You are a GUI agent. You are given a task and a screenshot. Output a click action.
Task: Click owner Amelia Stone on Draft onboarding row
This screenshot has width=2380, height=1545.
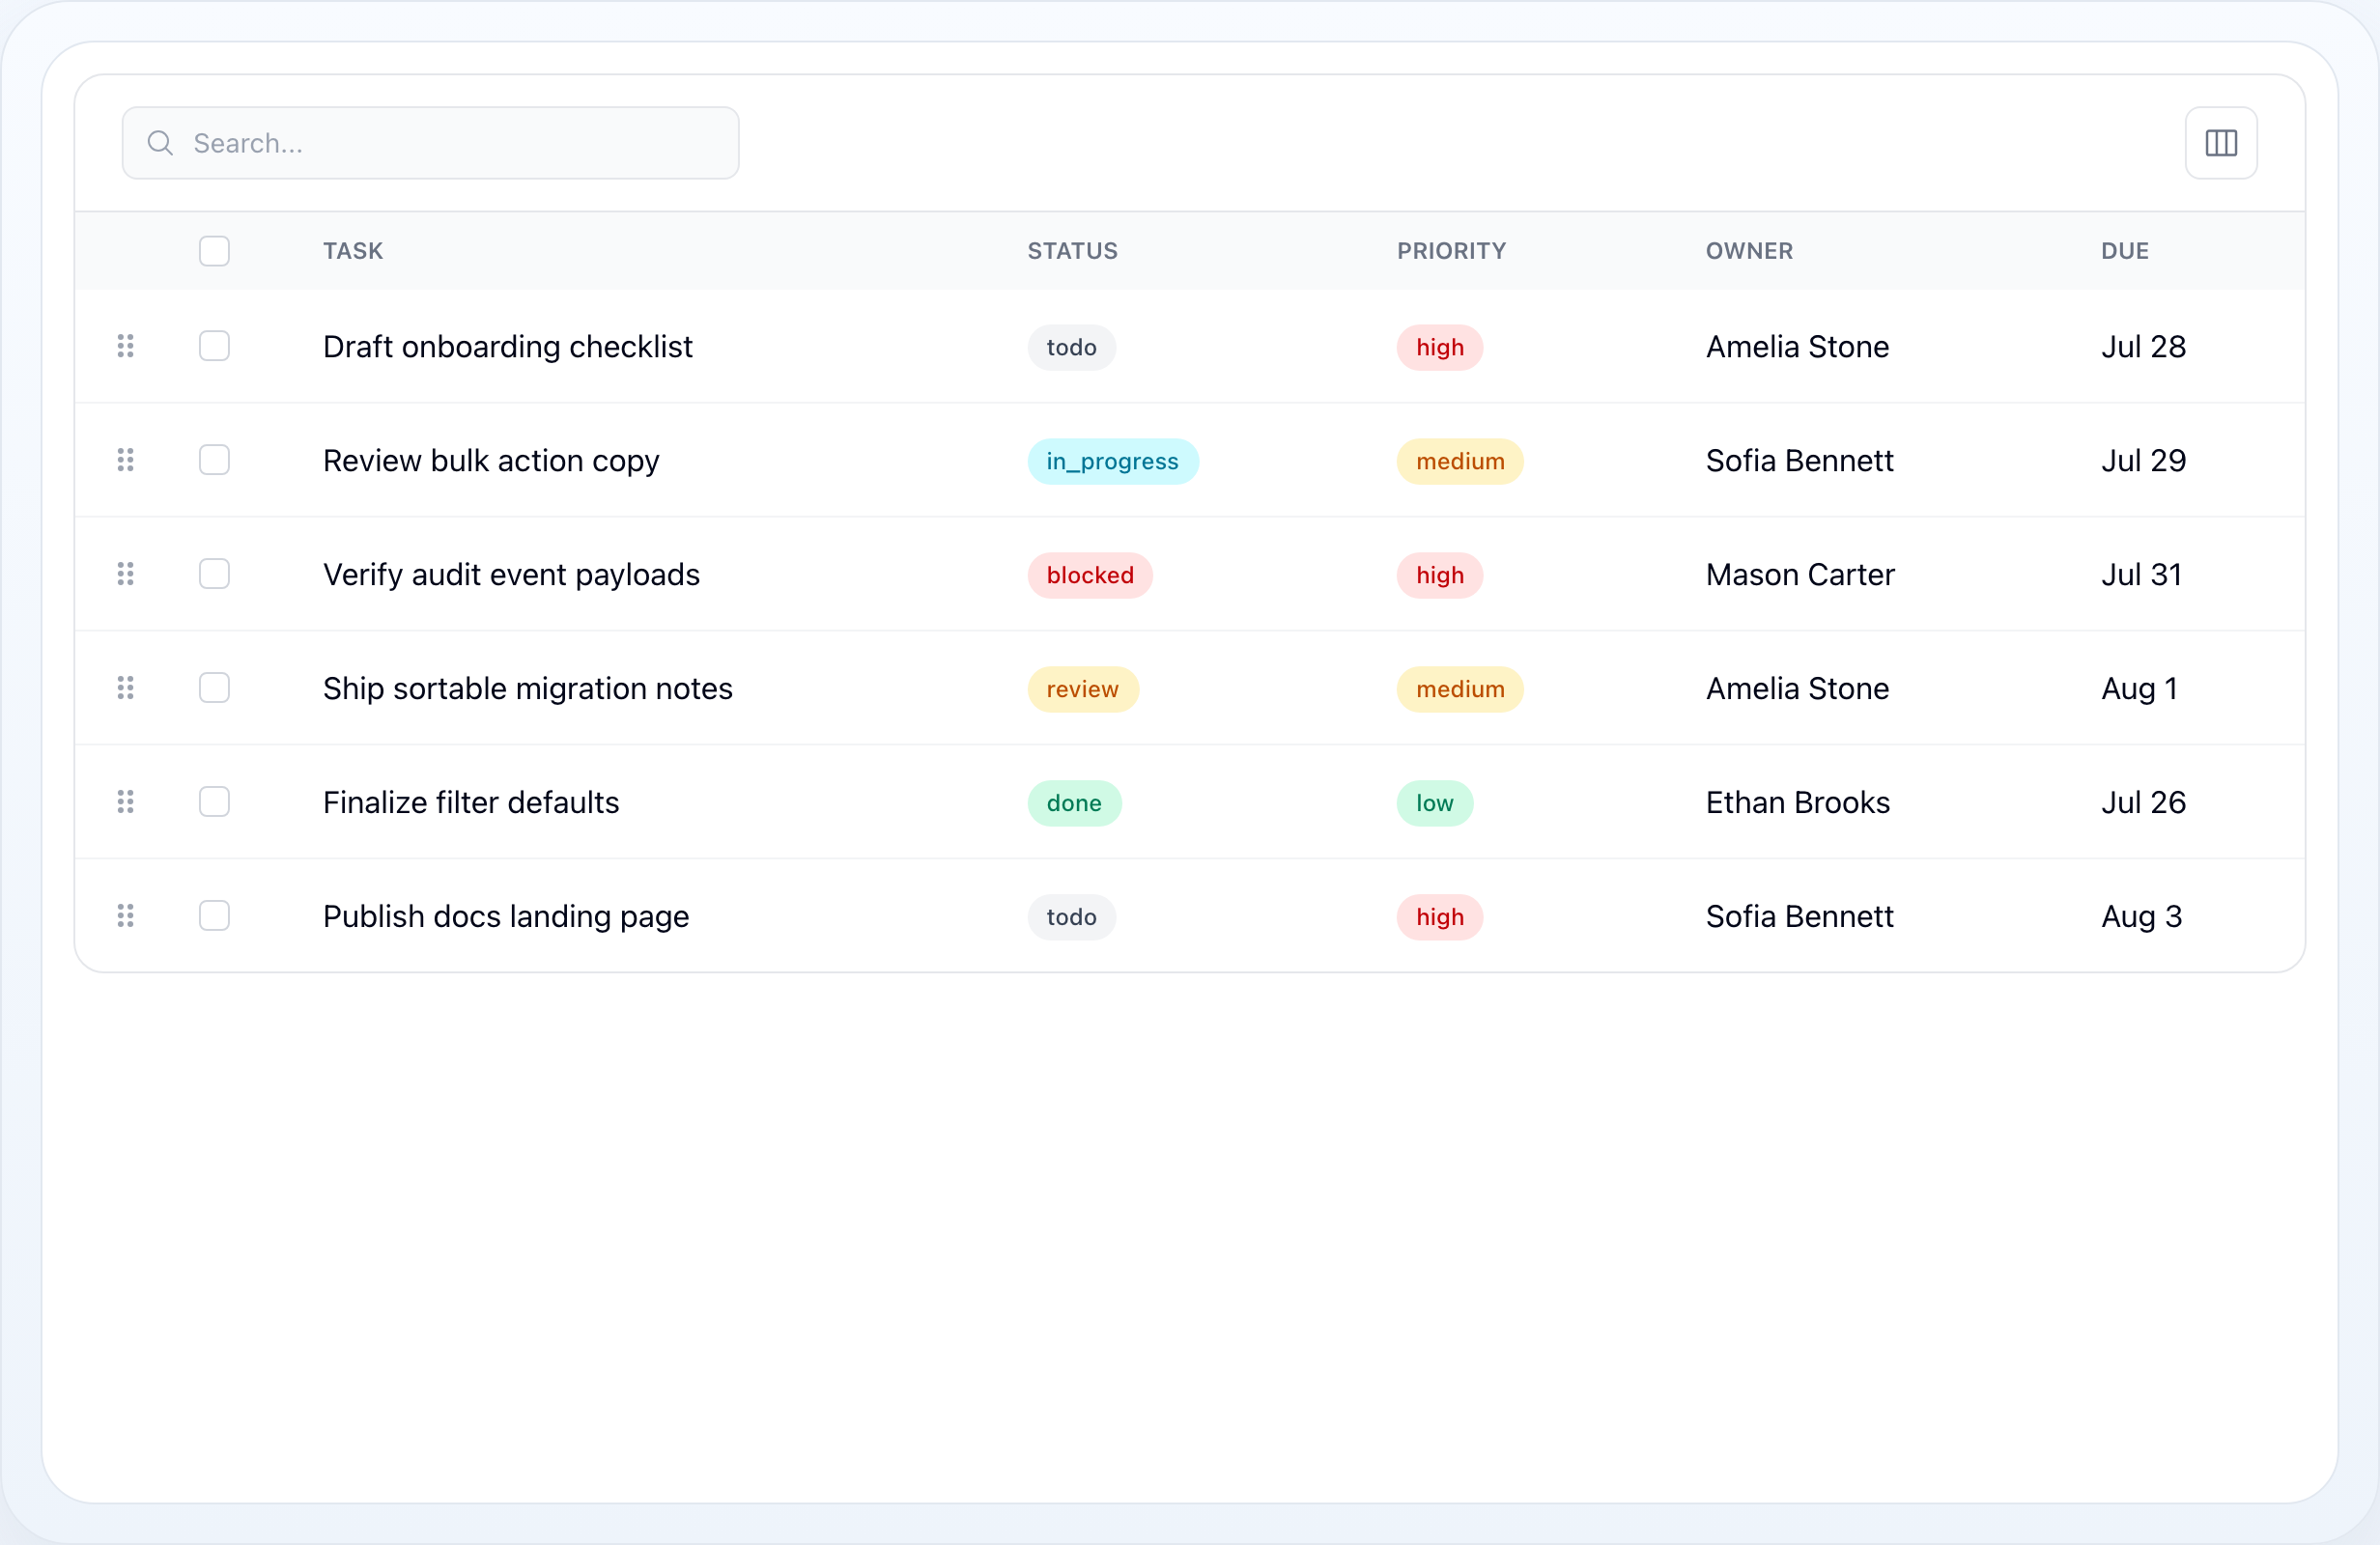tap(1797, 346)
